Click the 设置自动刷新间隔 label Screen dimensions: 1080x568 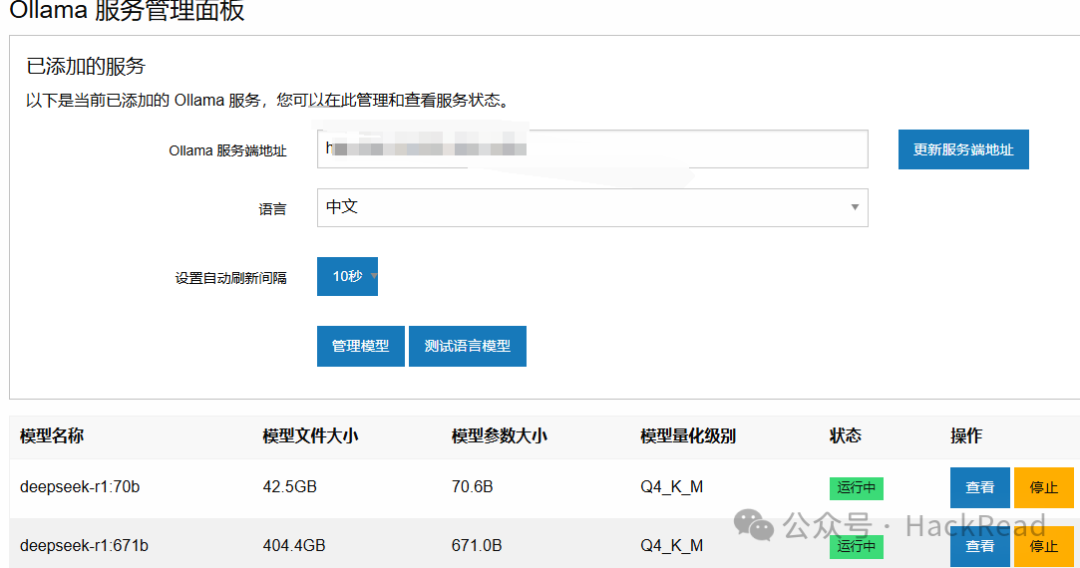coord(231,278)
